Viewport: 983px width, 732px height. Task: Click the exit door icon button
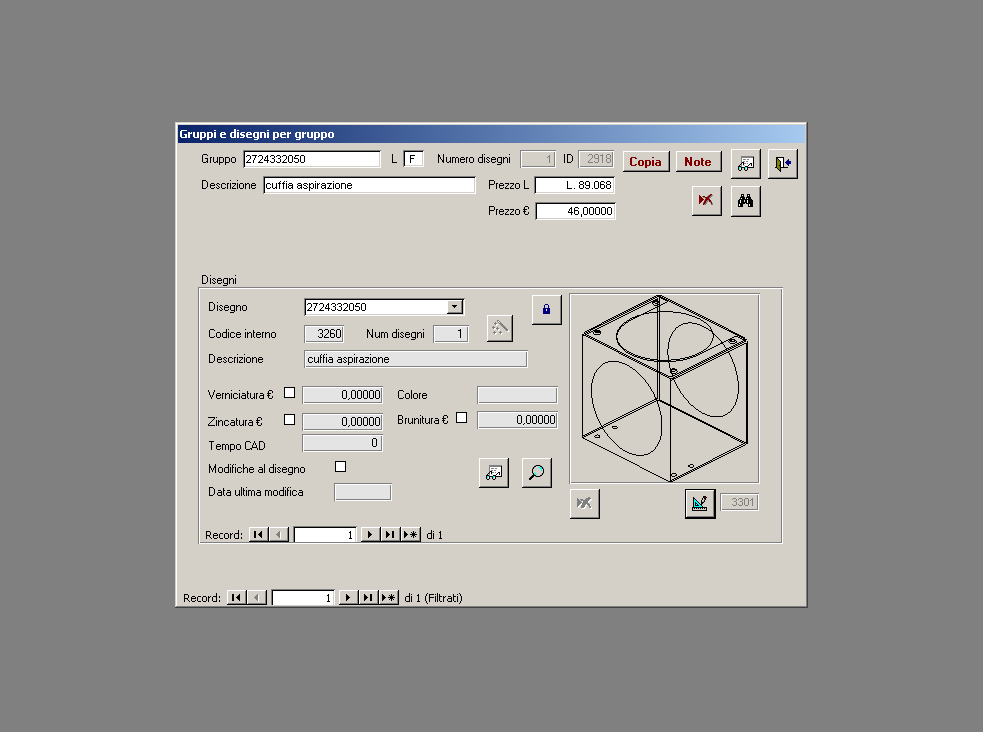pyautogui.click(x=782, y=164)
